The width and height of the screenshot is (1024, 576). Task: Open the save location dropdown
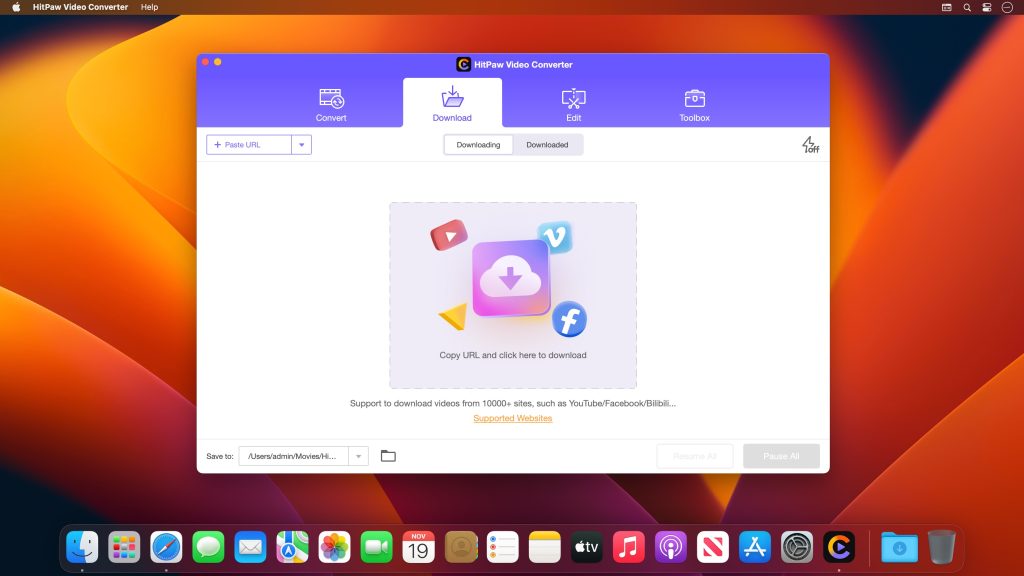(358, 455)
